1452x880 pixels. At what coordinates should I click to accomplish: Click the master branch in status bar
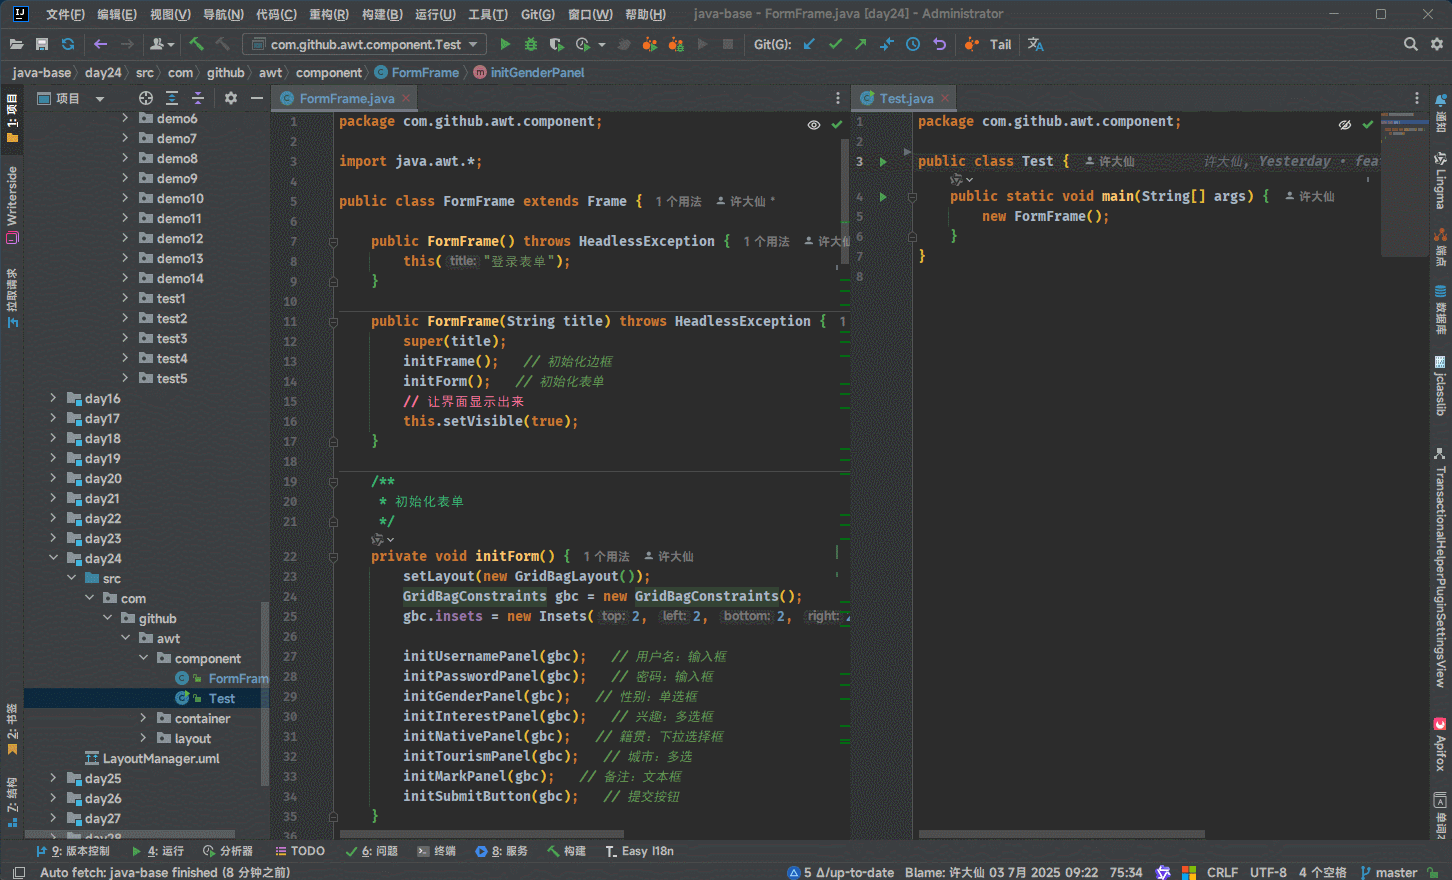[x=1395, y=872]
